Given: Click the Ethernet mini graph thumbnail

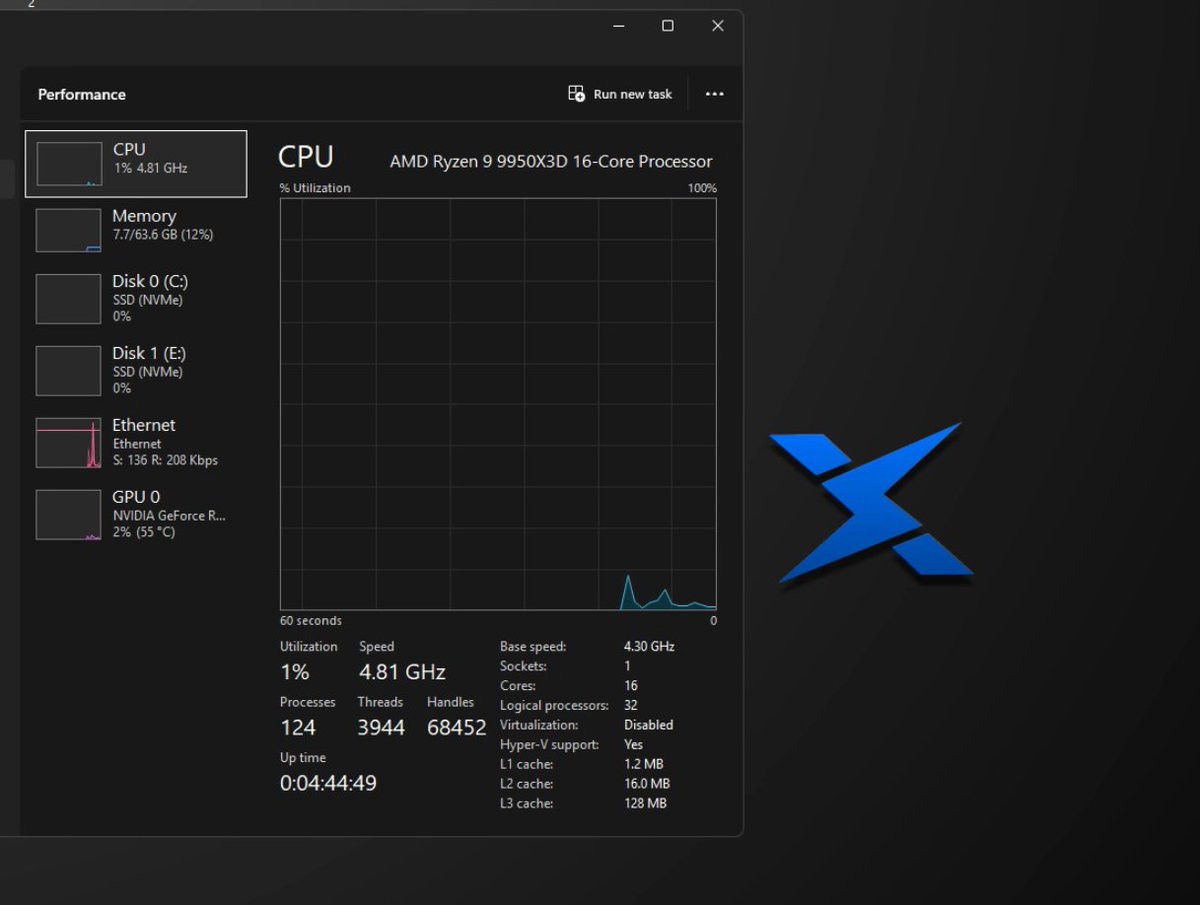Looking at the screenshot, I should click(x=69, y=443).
